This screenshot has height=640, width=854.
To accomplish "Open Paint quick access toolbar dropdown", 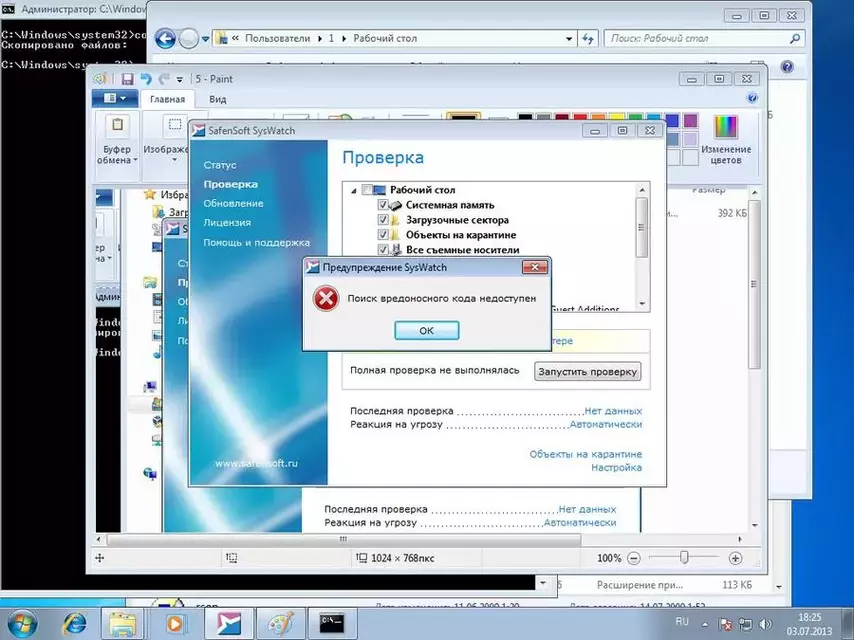I will (x=179, y=80).
